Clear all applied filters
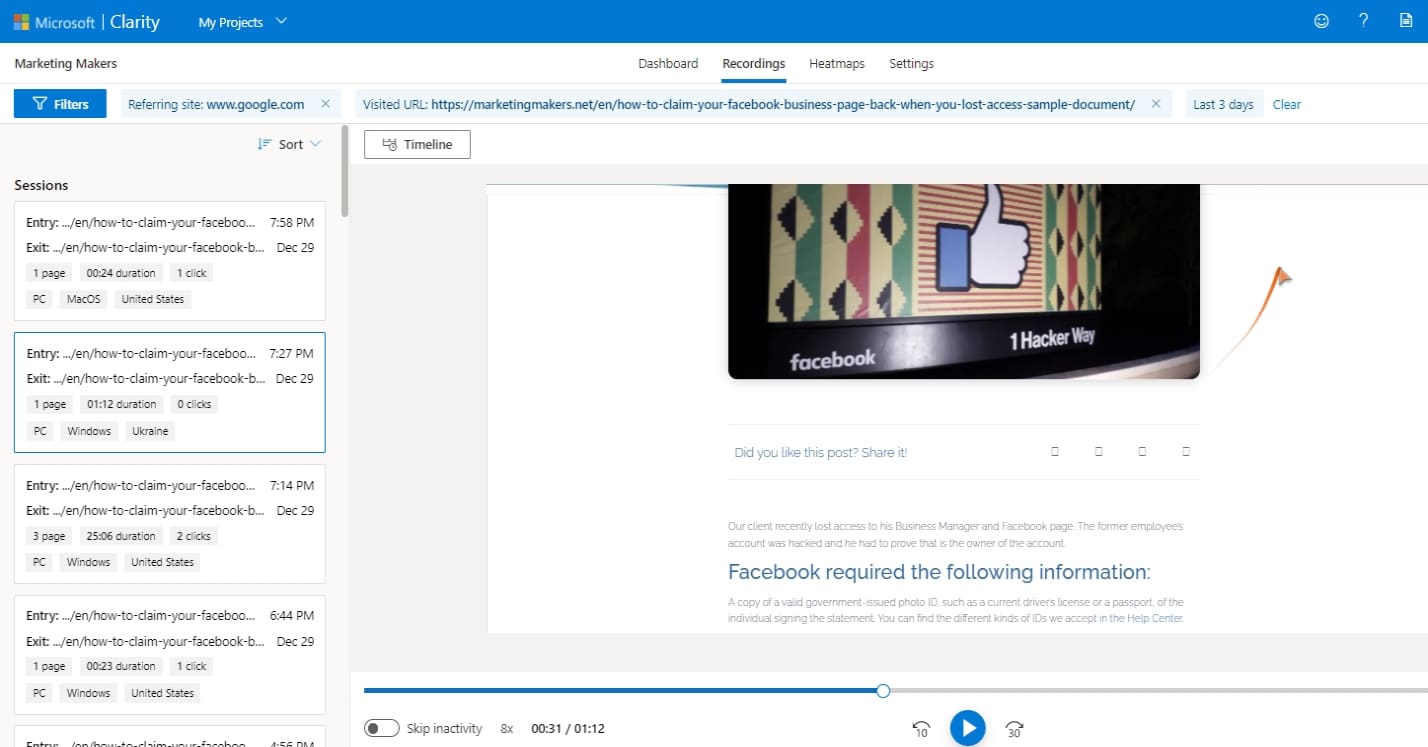Image resolution: width=1428 pixels, height=747 pixels. click(x=1287, y=104)
